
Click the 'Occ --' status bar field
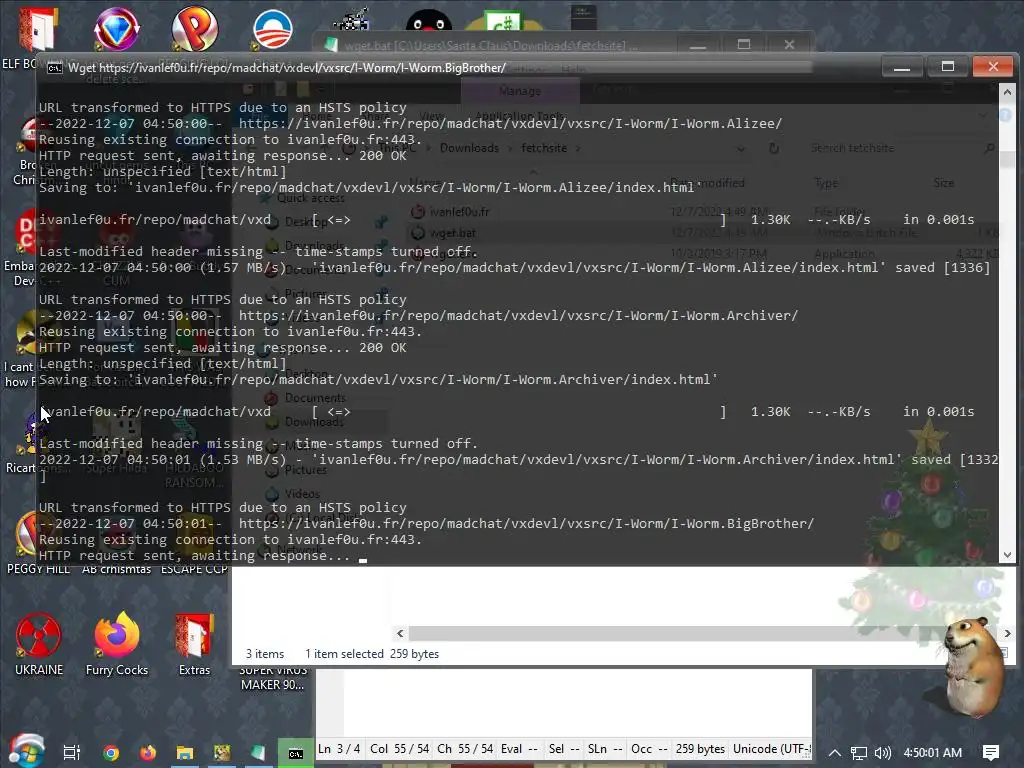coord(649,749)
